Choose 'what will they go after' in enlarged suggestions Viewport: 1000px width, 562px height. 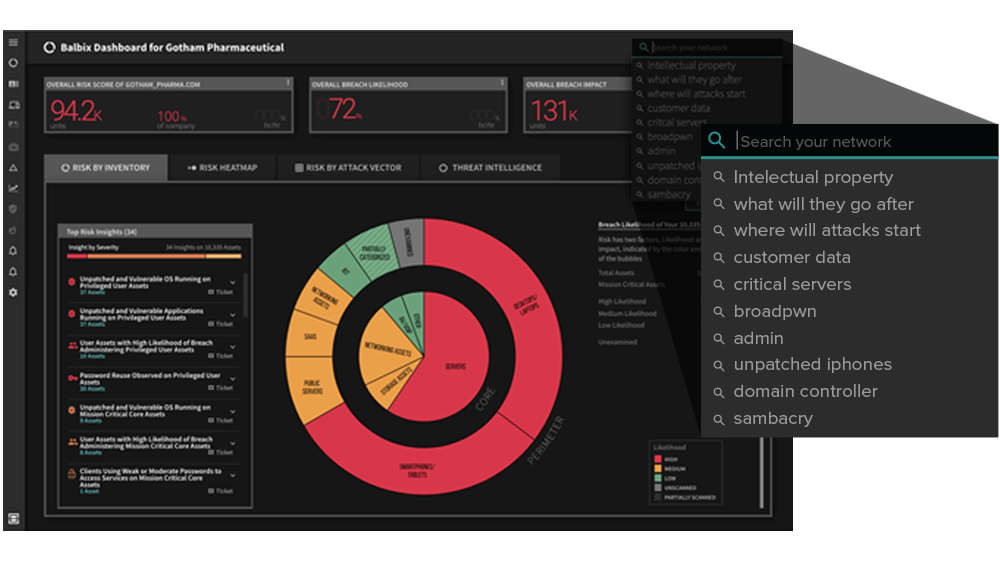click(823, 204)
